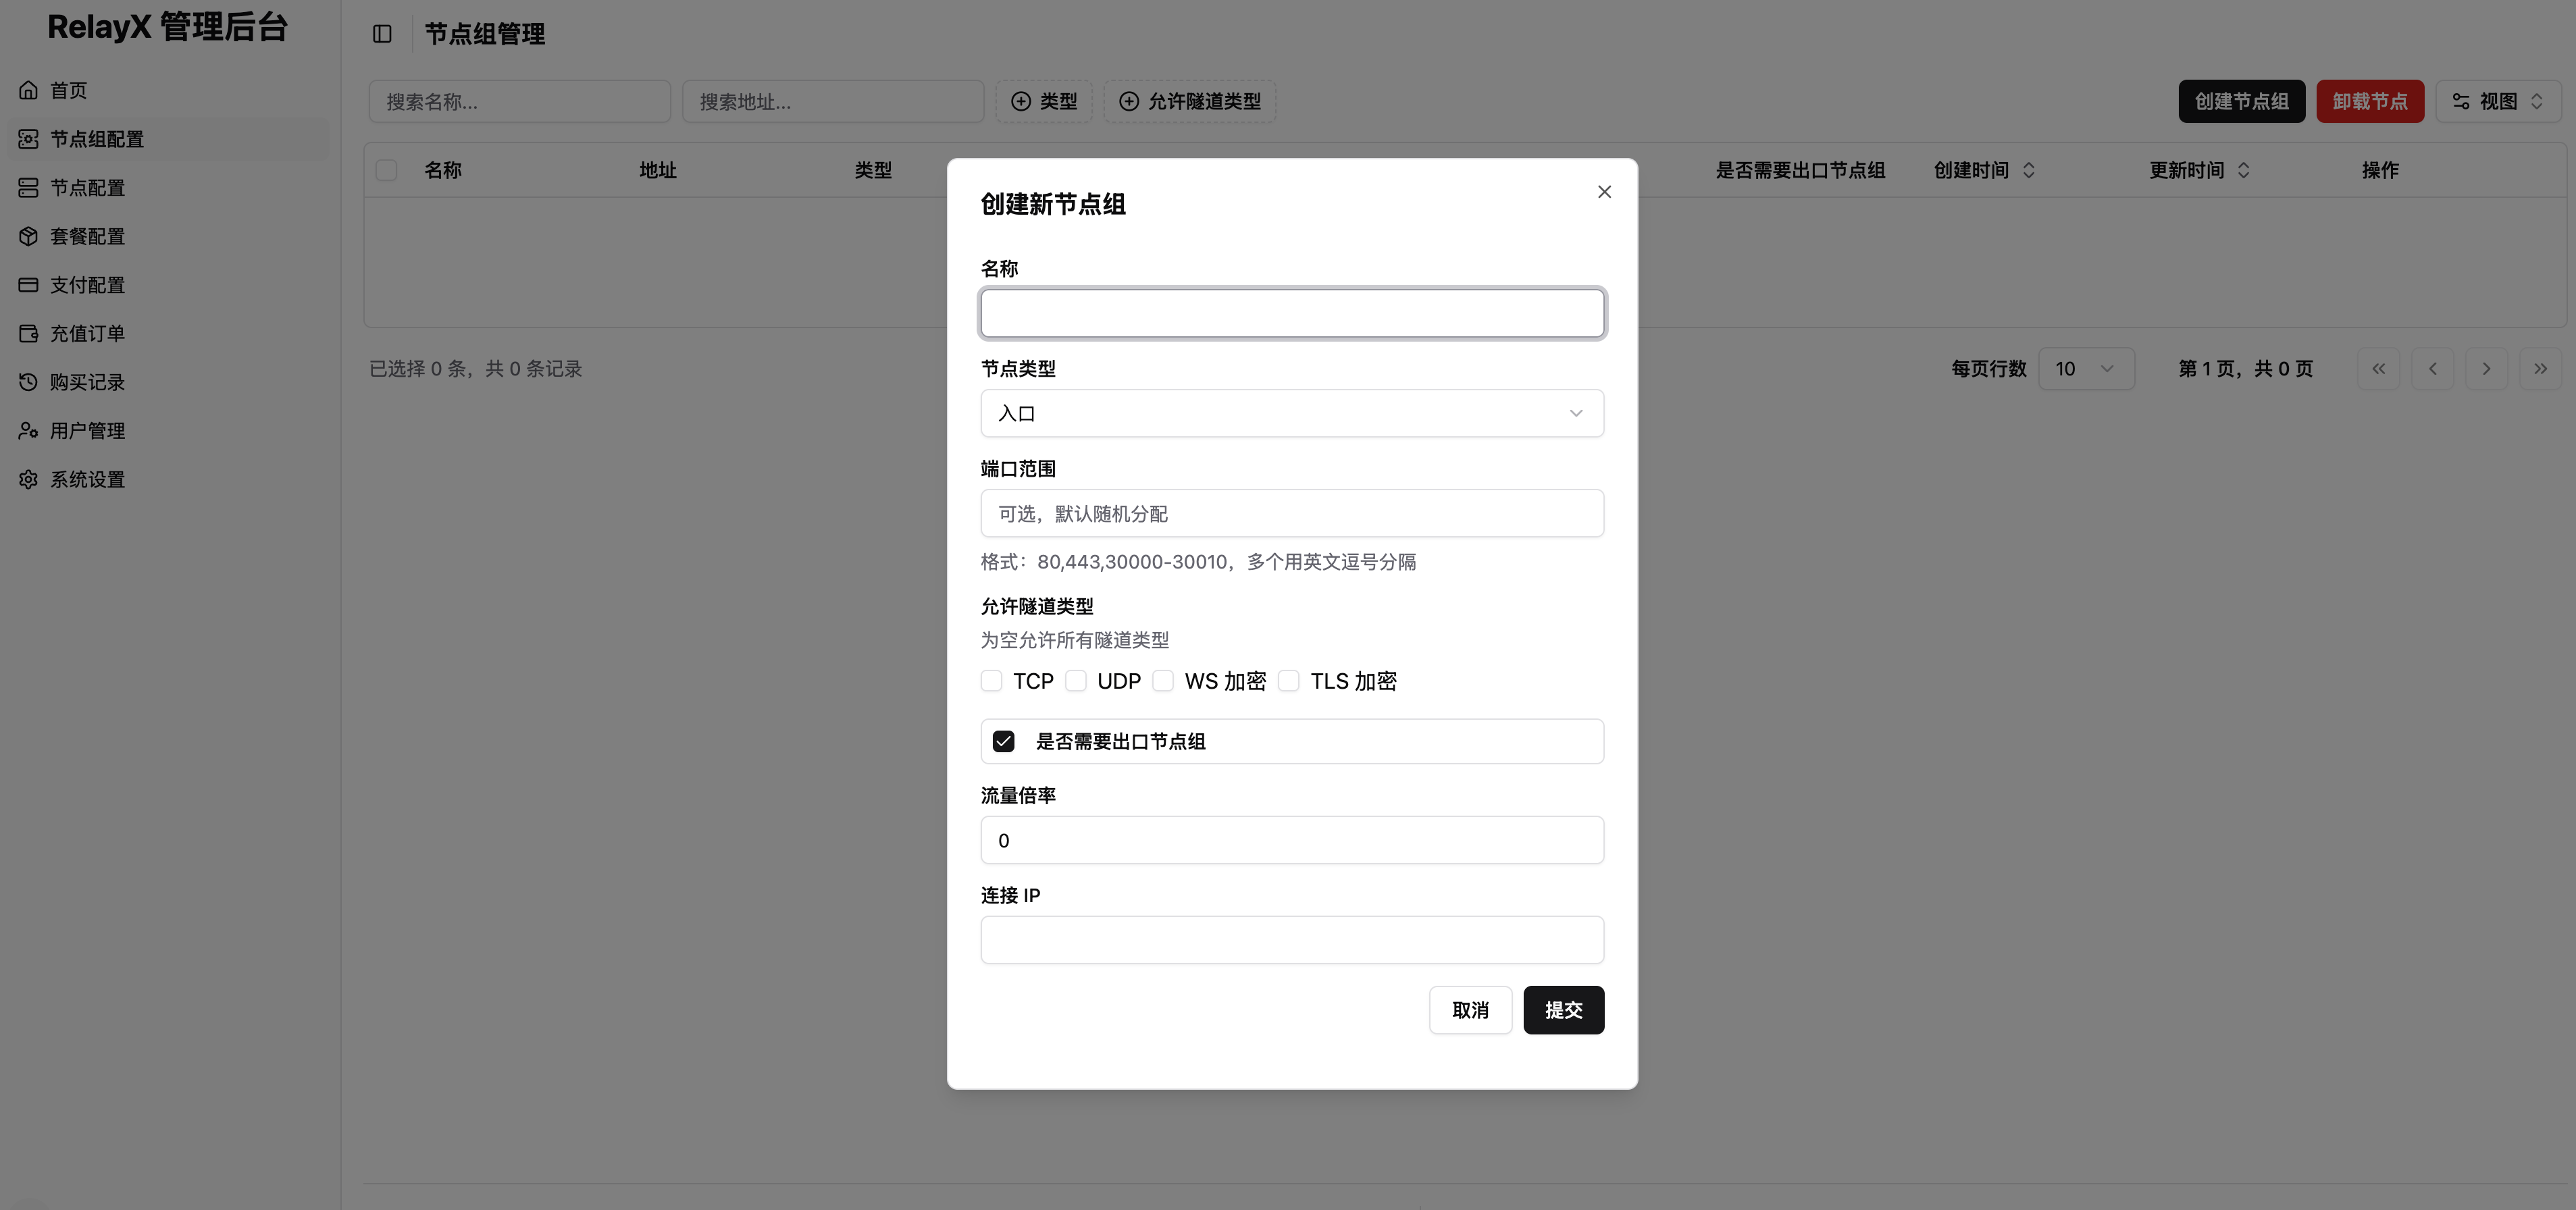Click the home icon beside 首页

point(28,90)
